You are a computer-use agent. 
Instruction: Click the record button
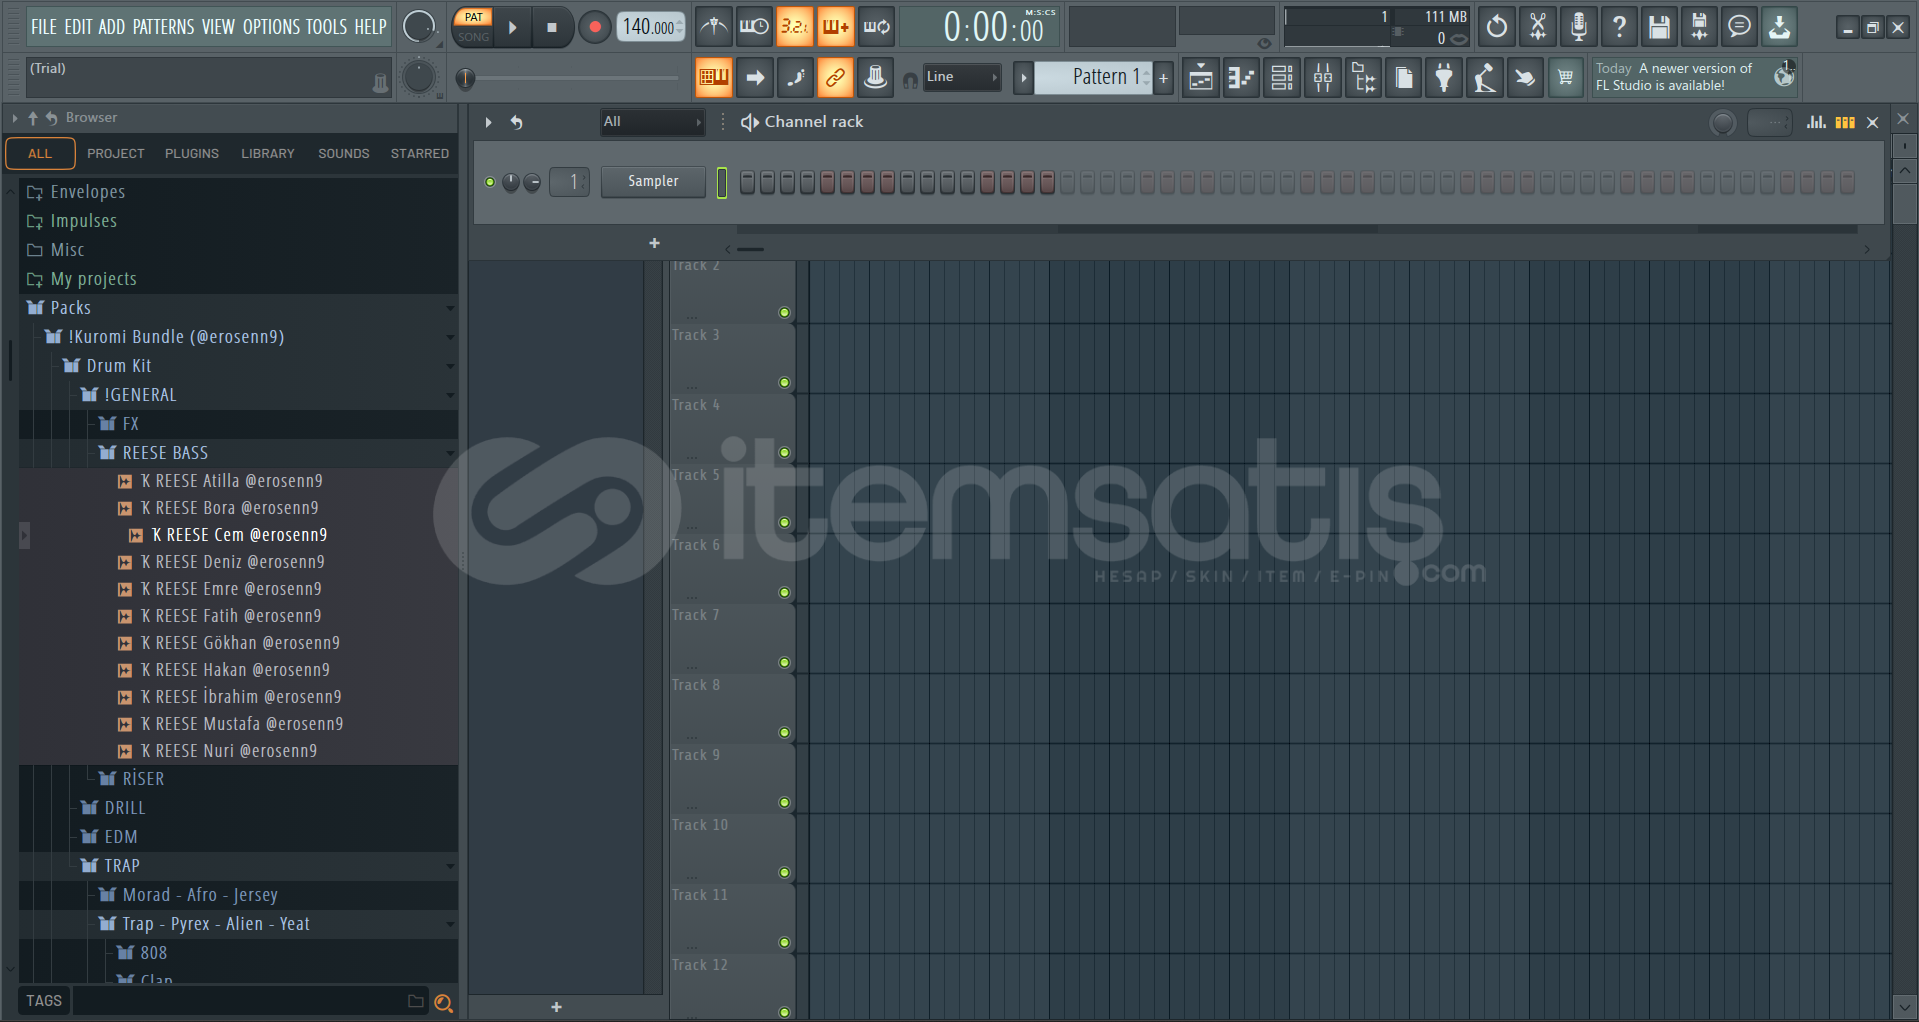595,27
